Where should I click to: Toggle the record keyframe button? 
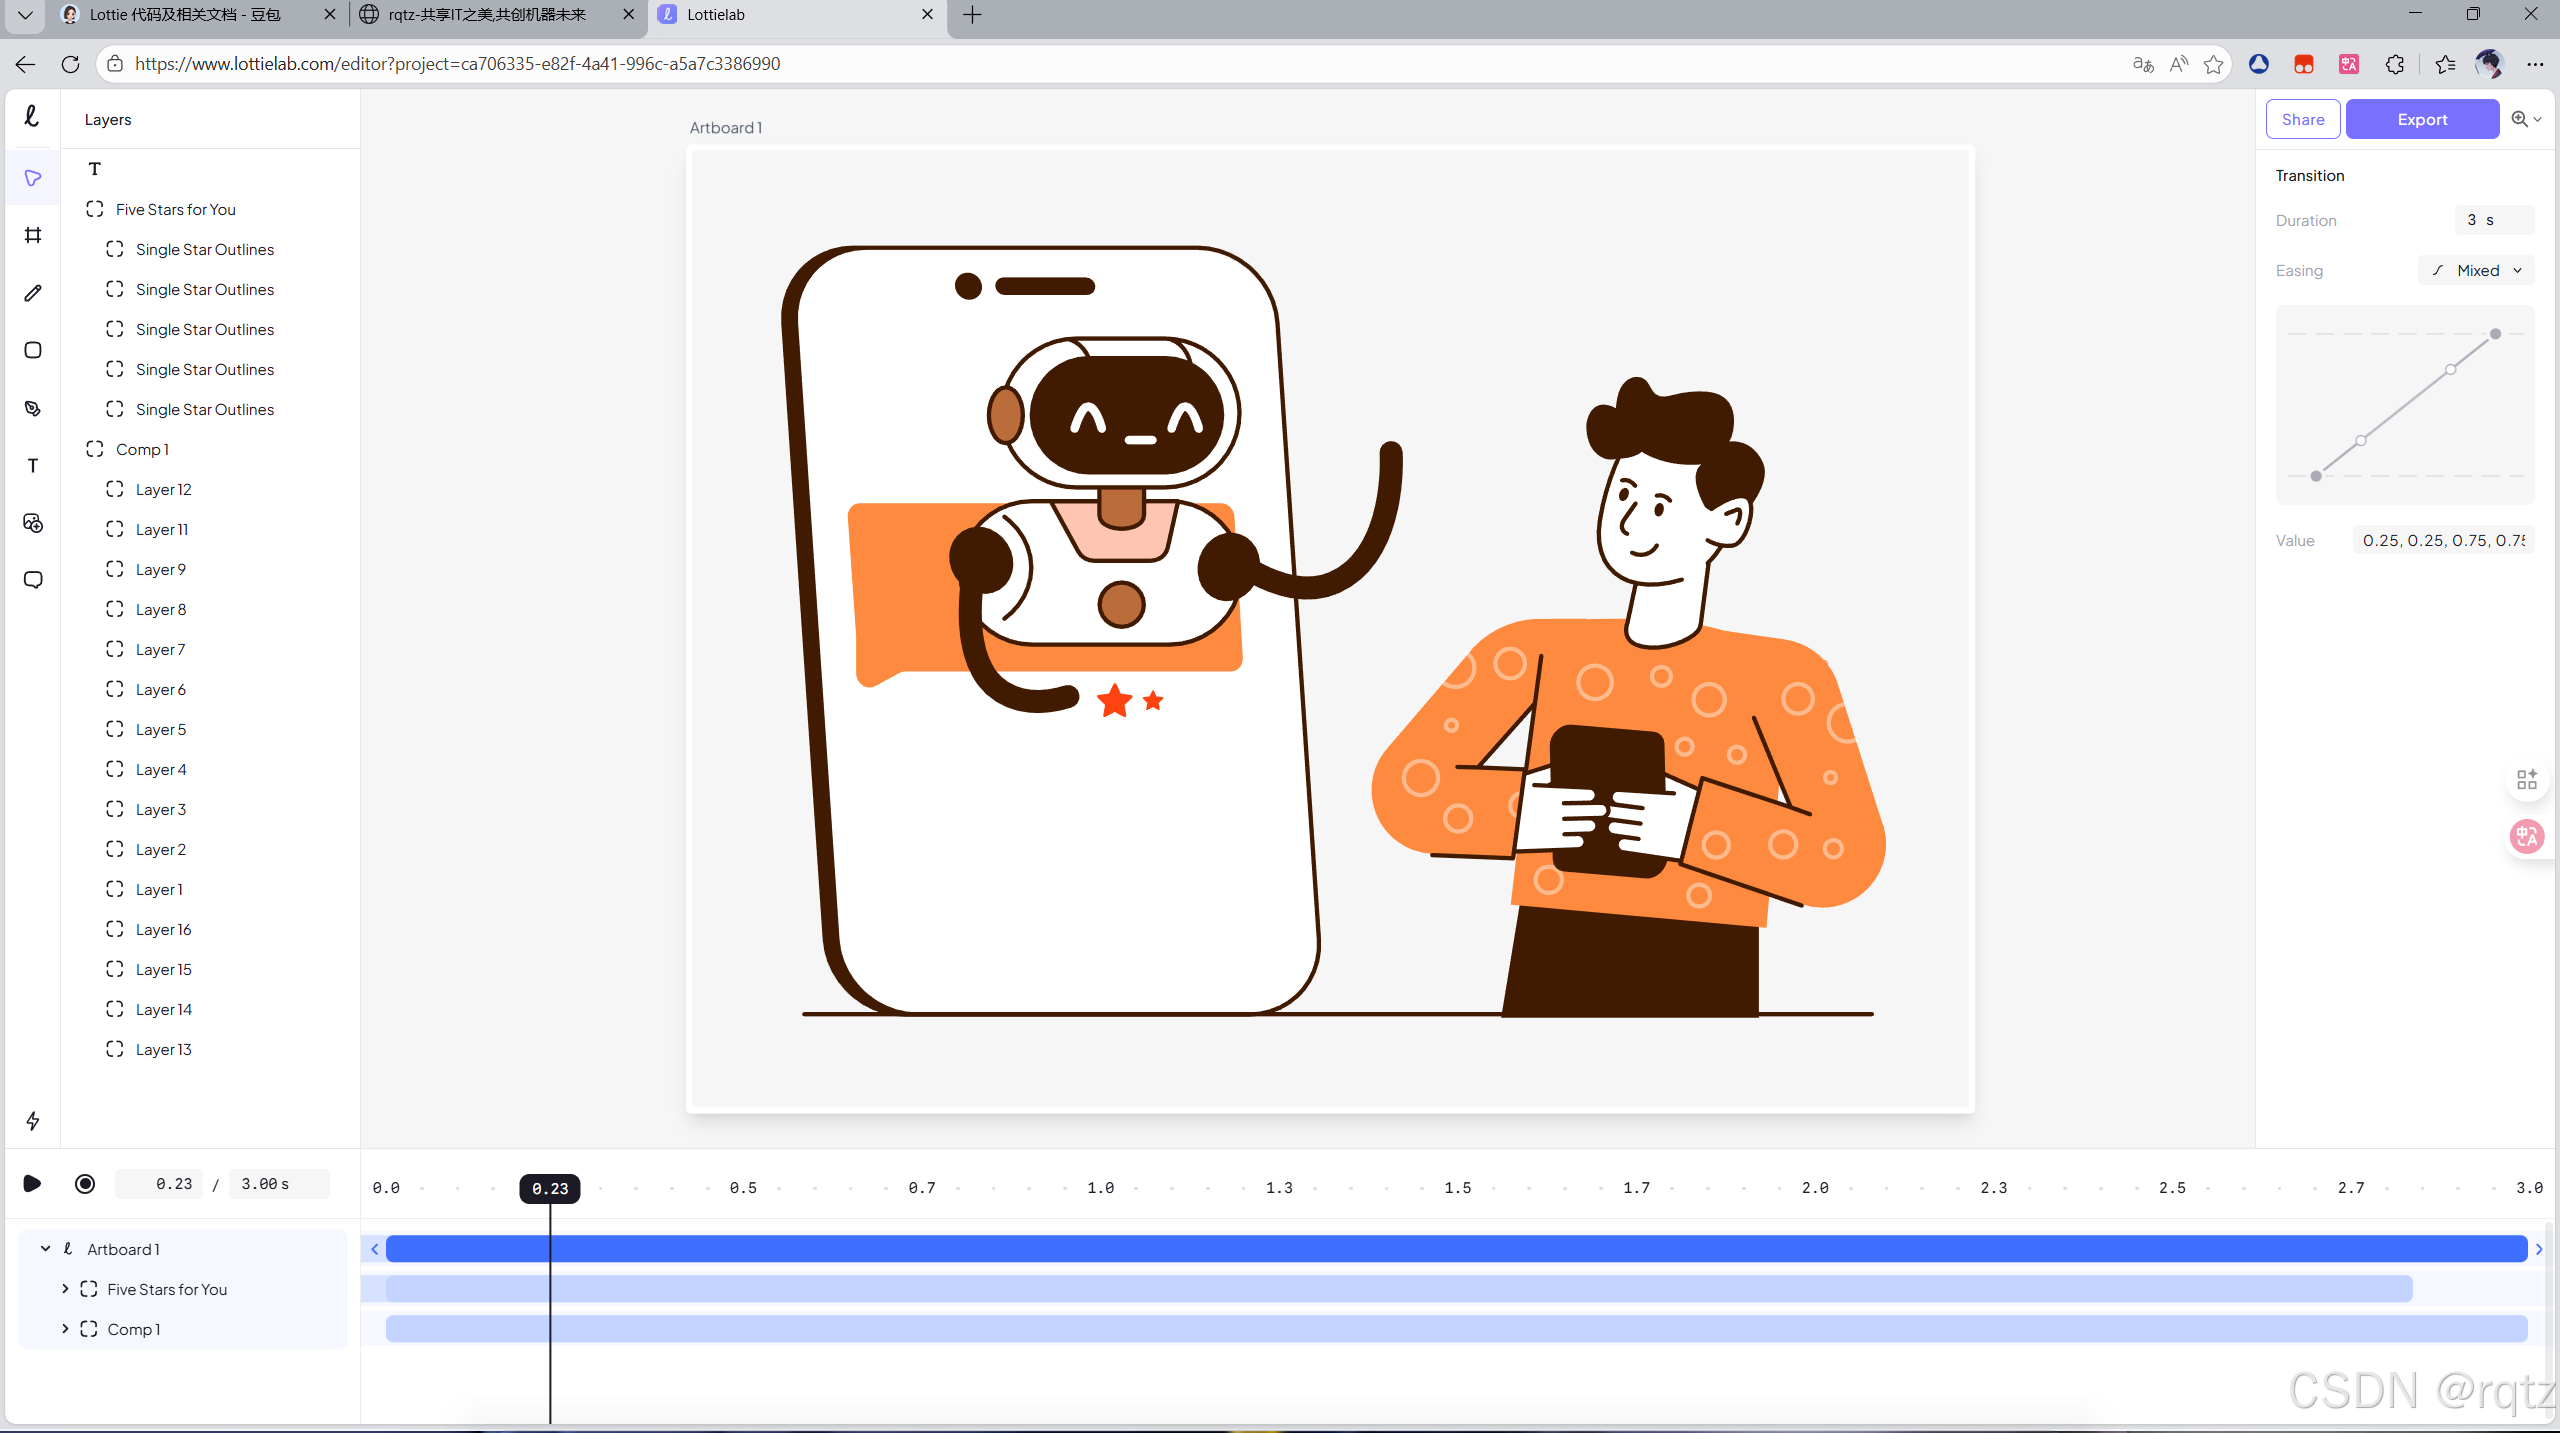pos(85,1184)
